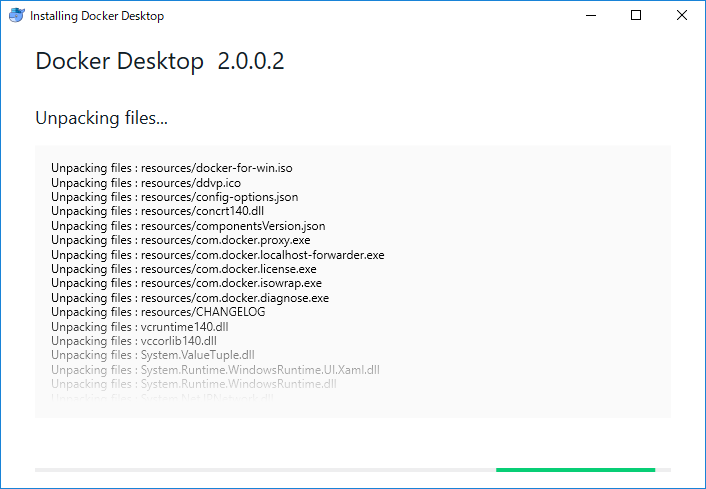Screen dimensions: 706x489
Task: Select log line System.Runtime.WindowsRuntime.dll
Action: pos(194,384)
